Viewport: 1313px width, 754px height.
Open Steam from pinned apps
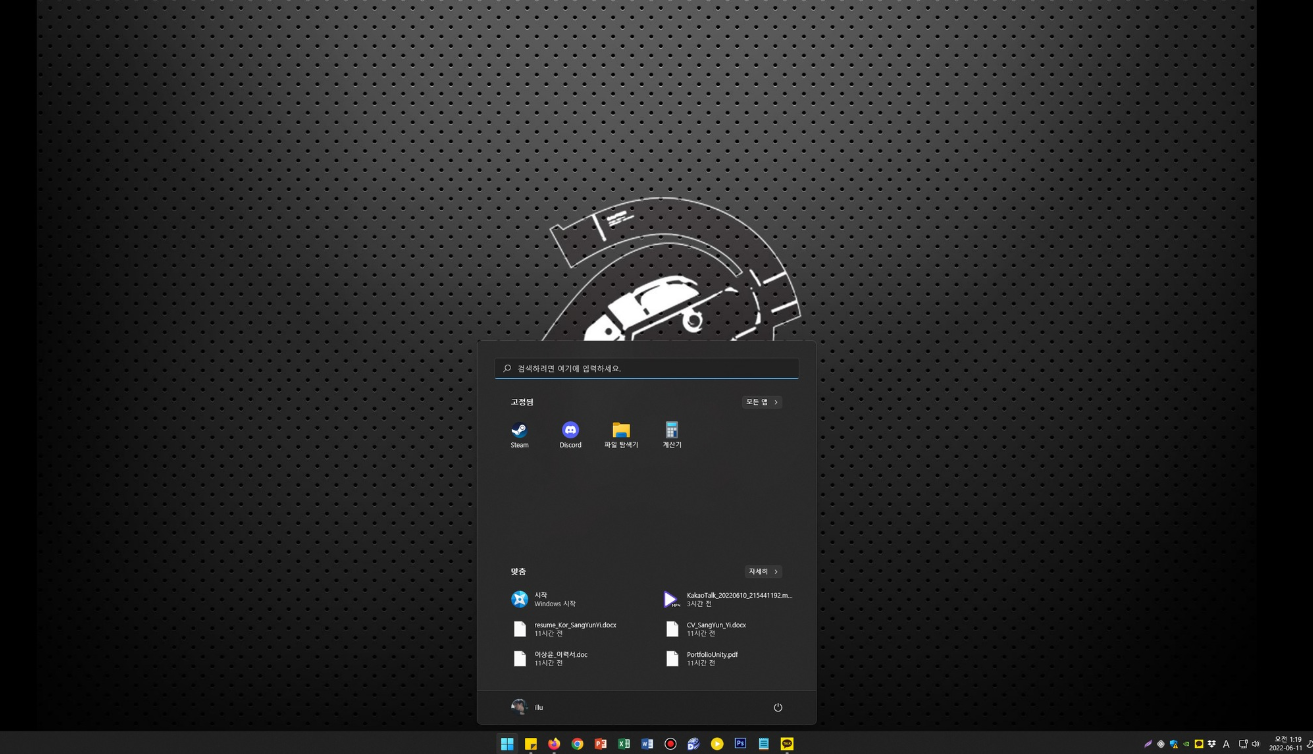tap(519, 434)
